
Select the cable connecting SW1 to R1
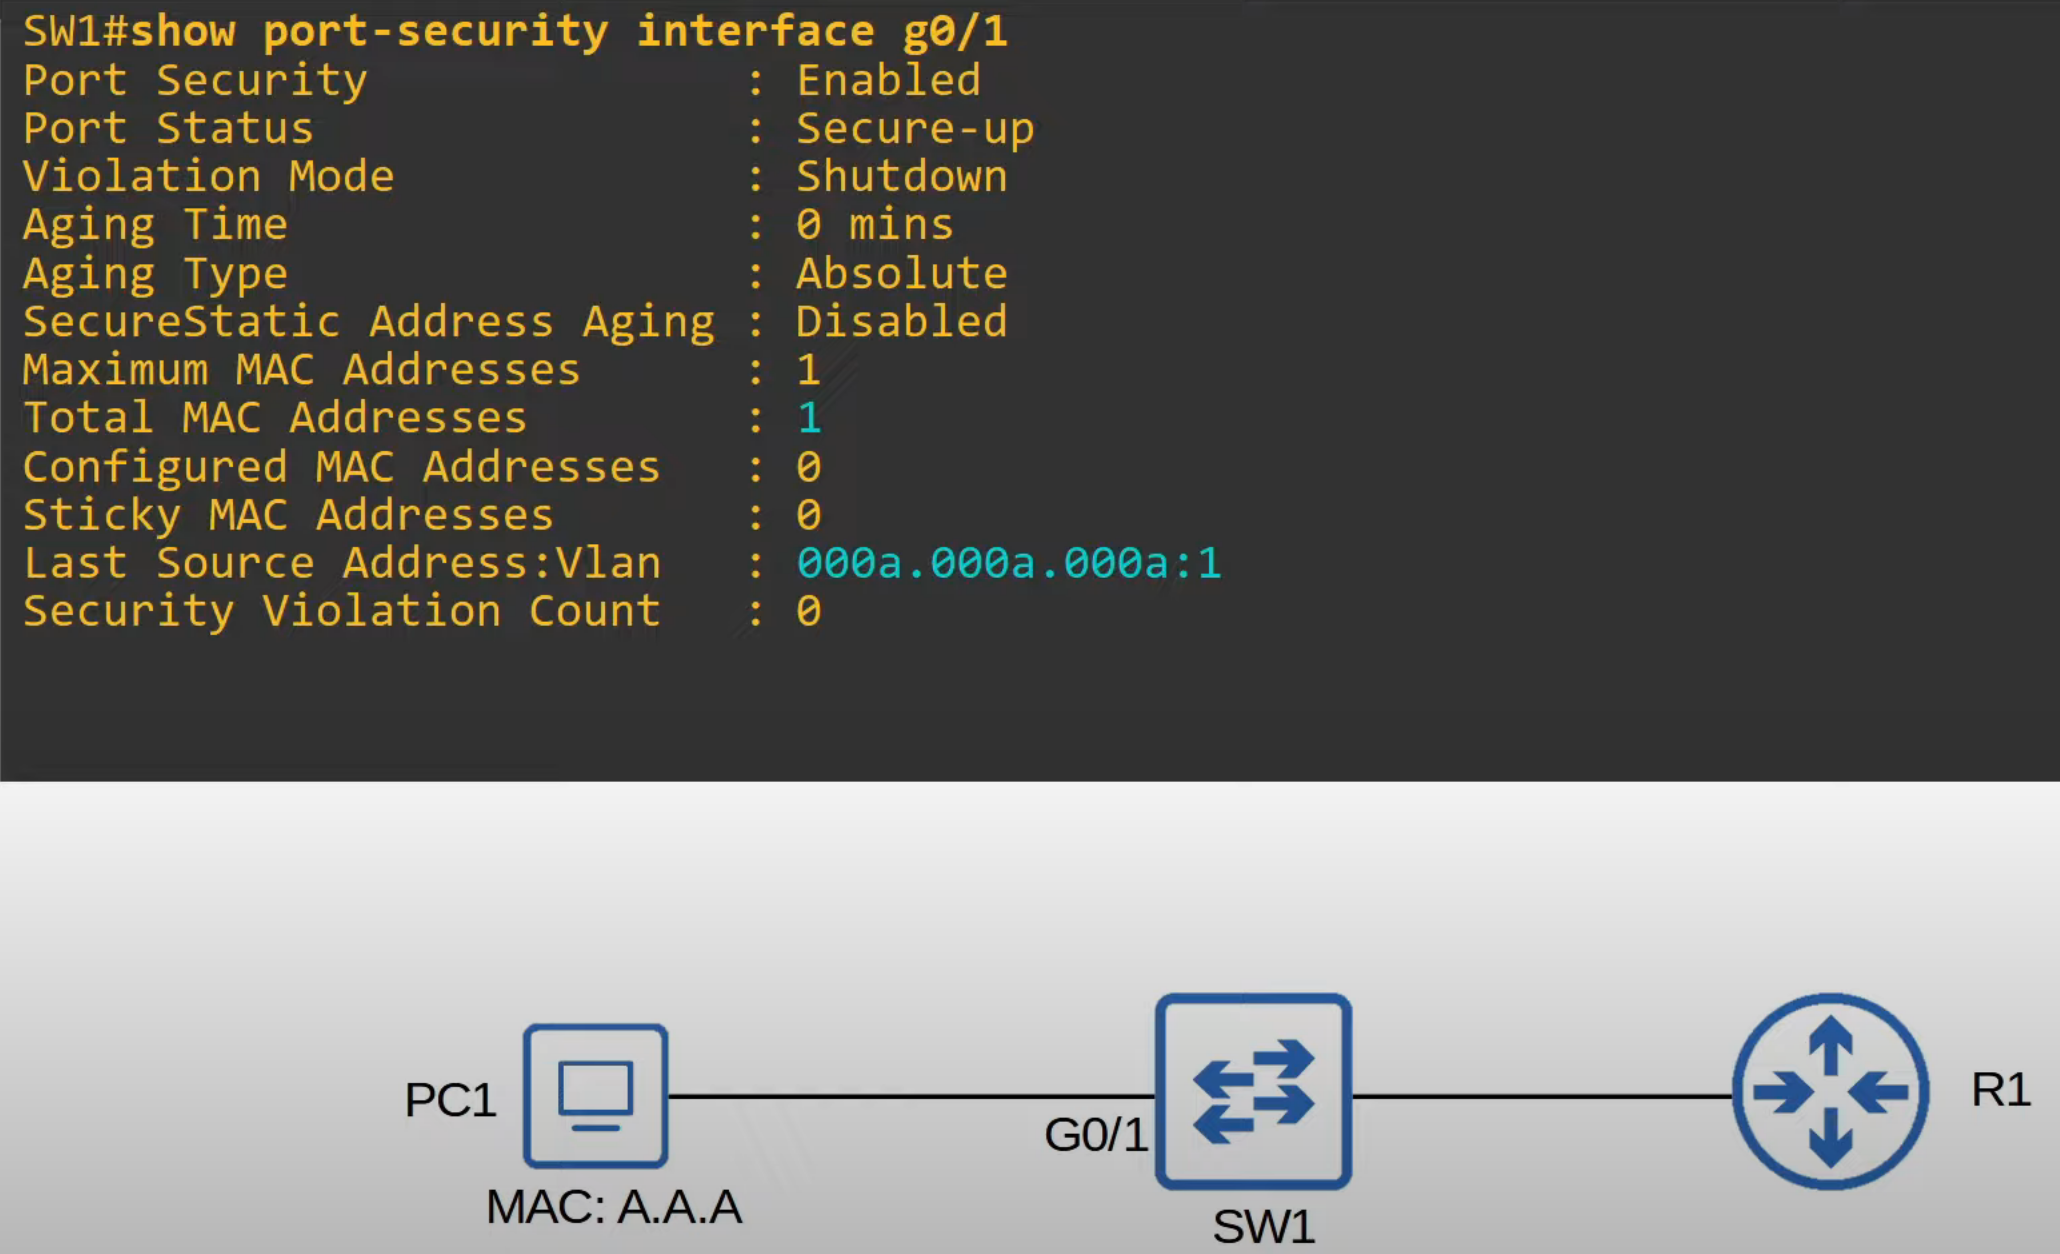coord(1540,1096)
